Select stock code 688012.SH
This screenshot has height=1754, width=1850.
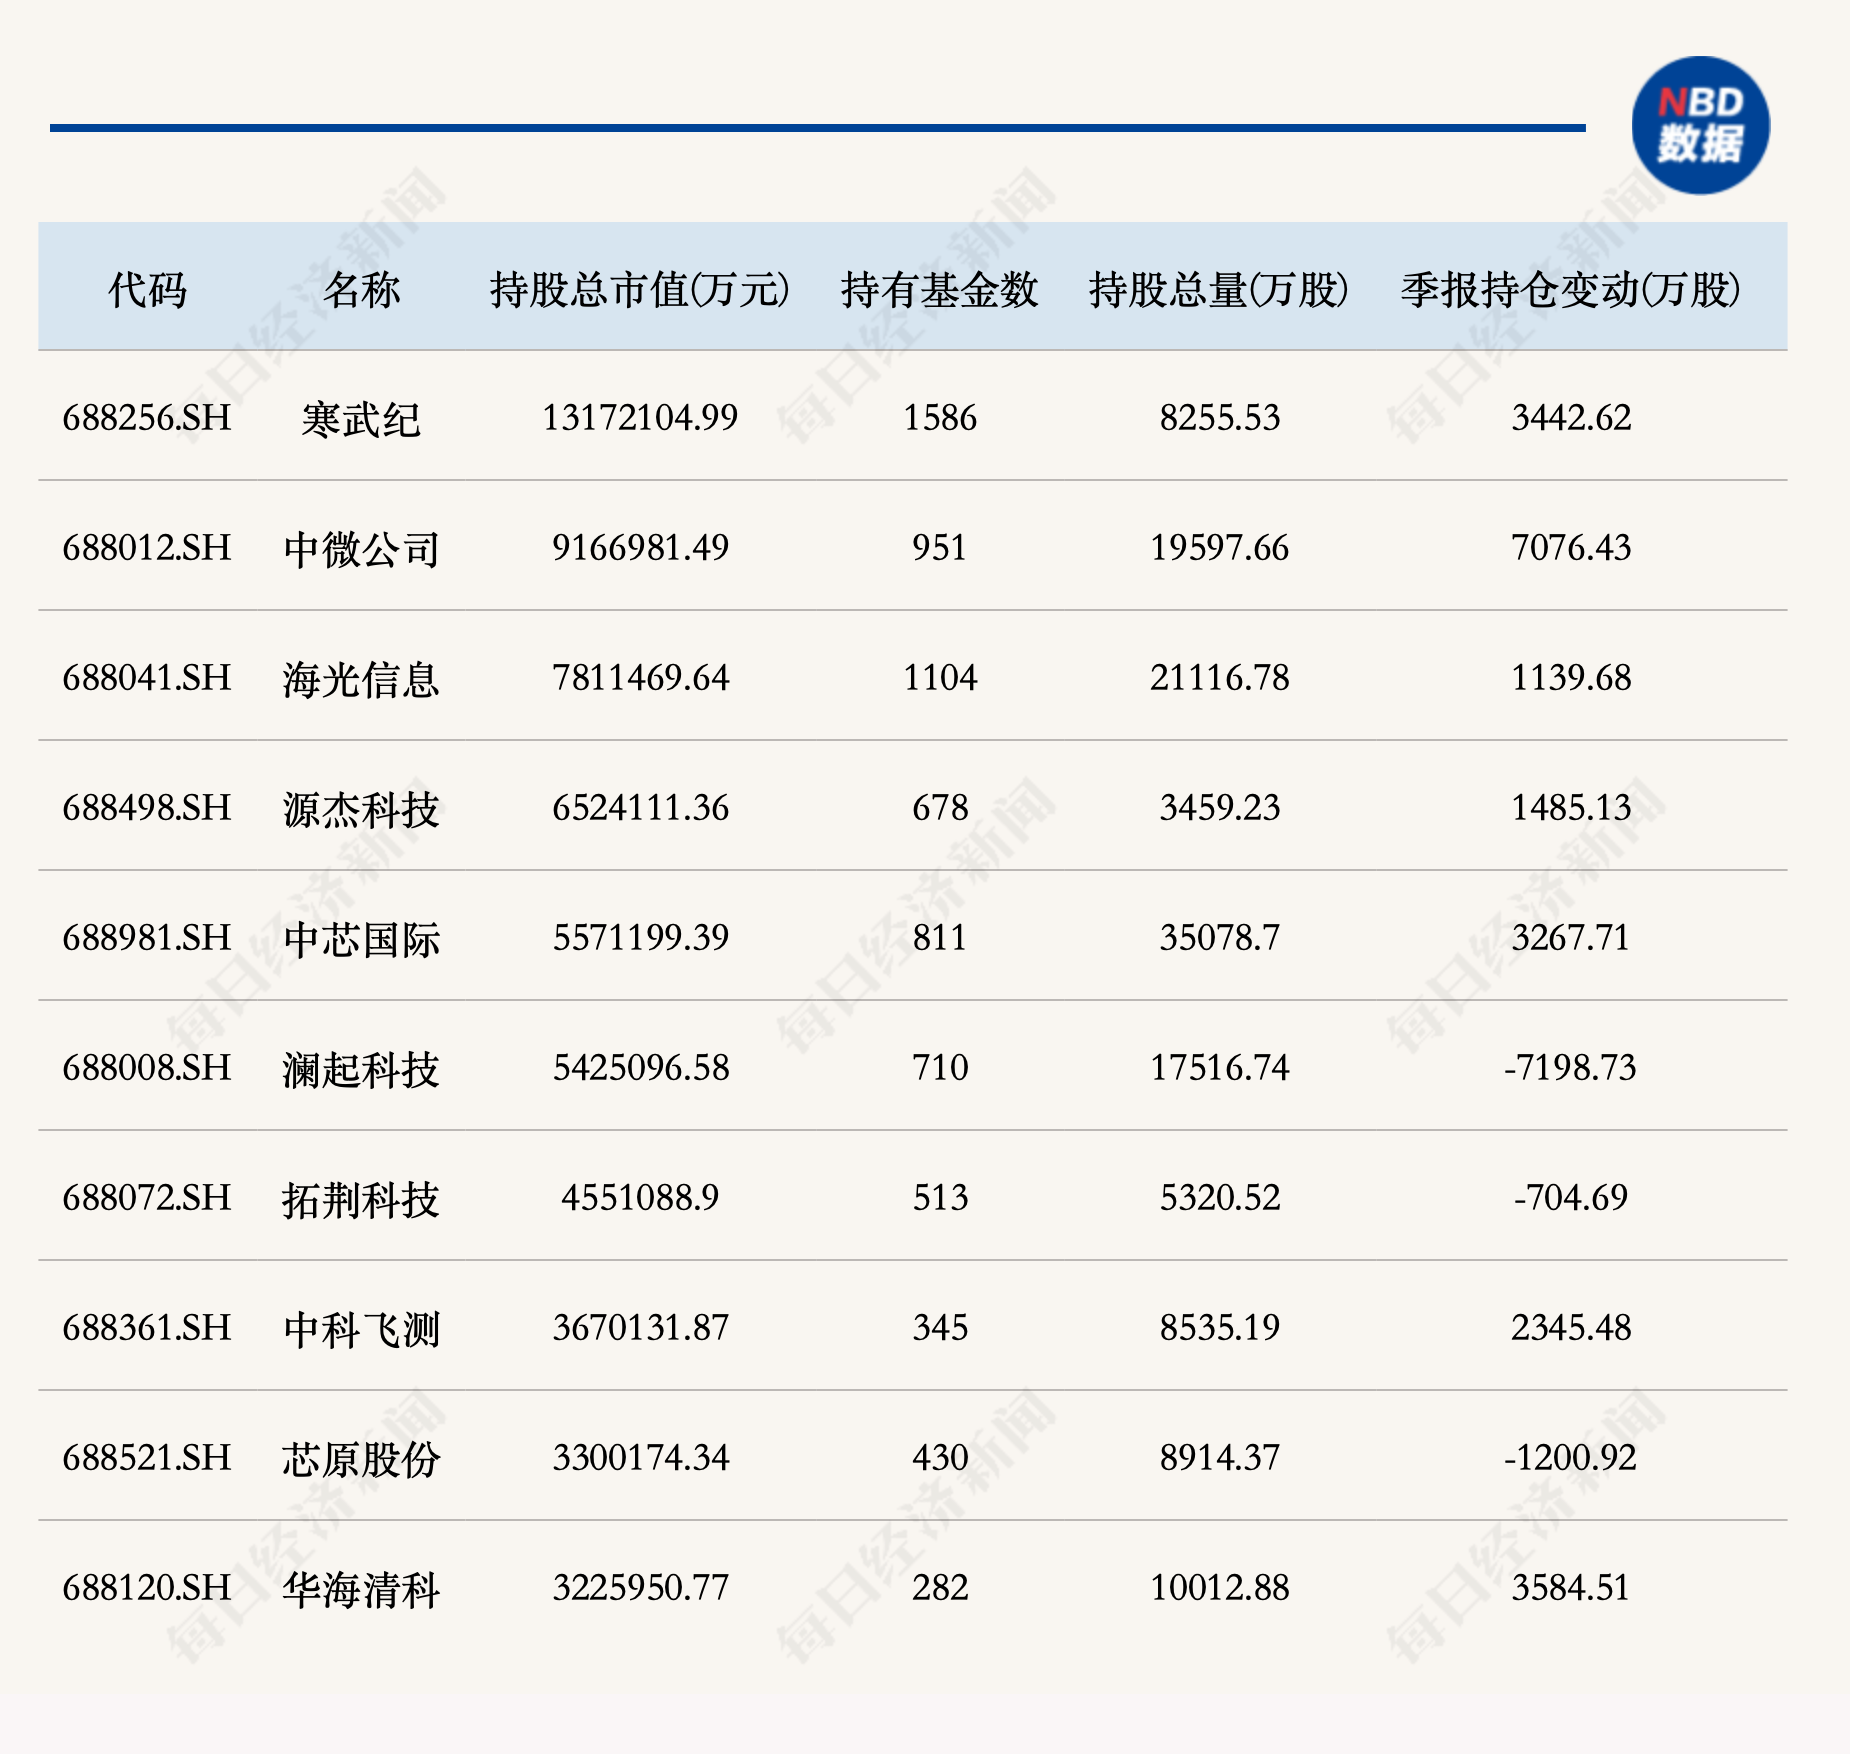point(147,548)
